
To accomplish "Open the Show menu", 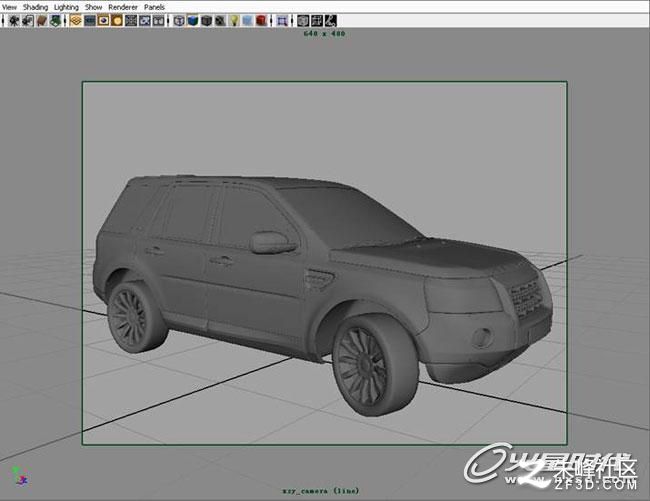I will [93, 7].
